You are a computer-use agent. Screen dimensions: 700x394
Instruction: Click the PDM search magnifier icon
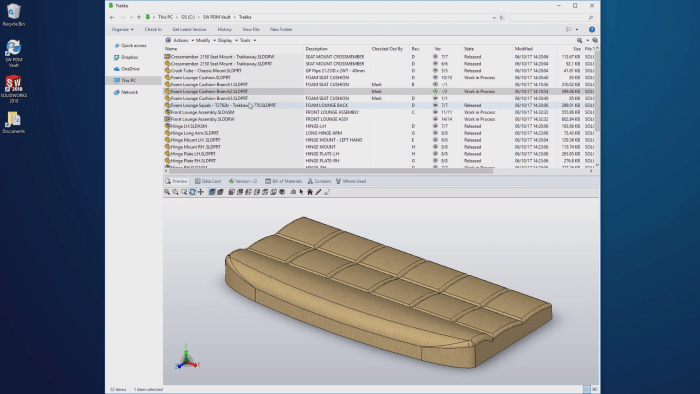click(x=579, y=40)
